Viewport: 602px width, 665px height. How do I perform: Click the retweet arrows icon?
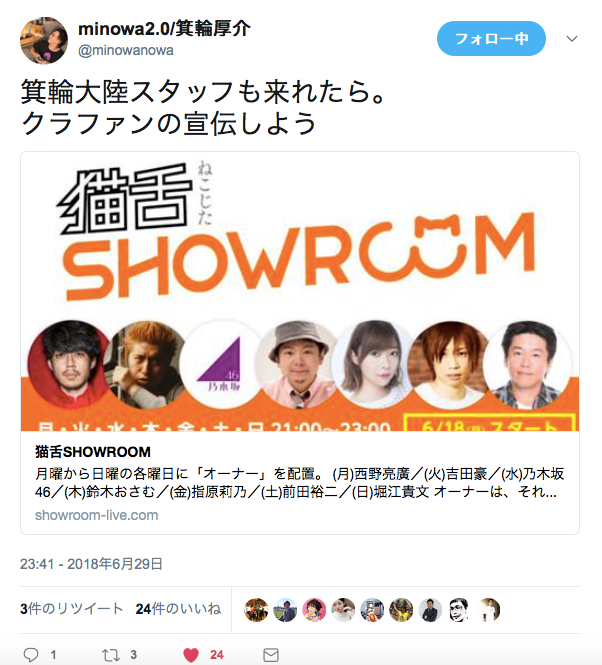[x=111, y=655]
